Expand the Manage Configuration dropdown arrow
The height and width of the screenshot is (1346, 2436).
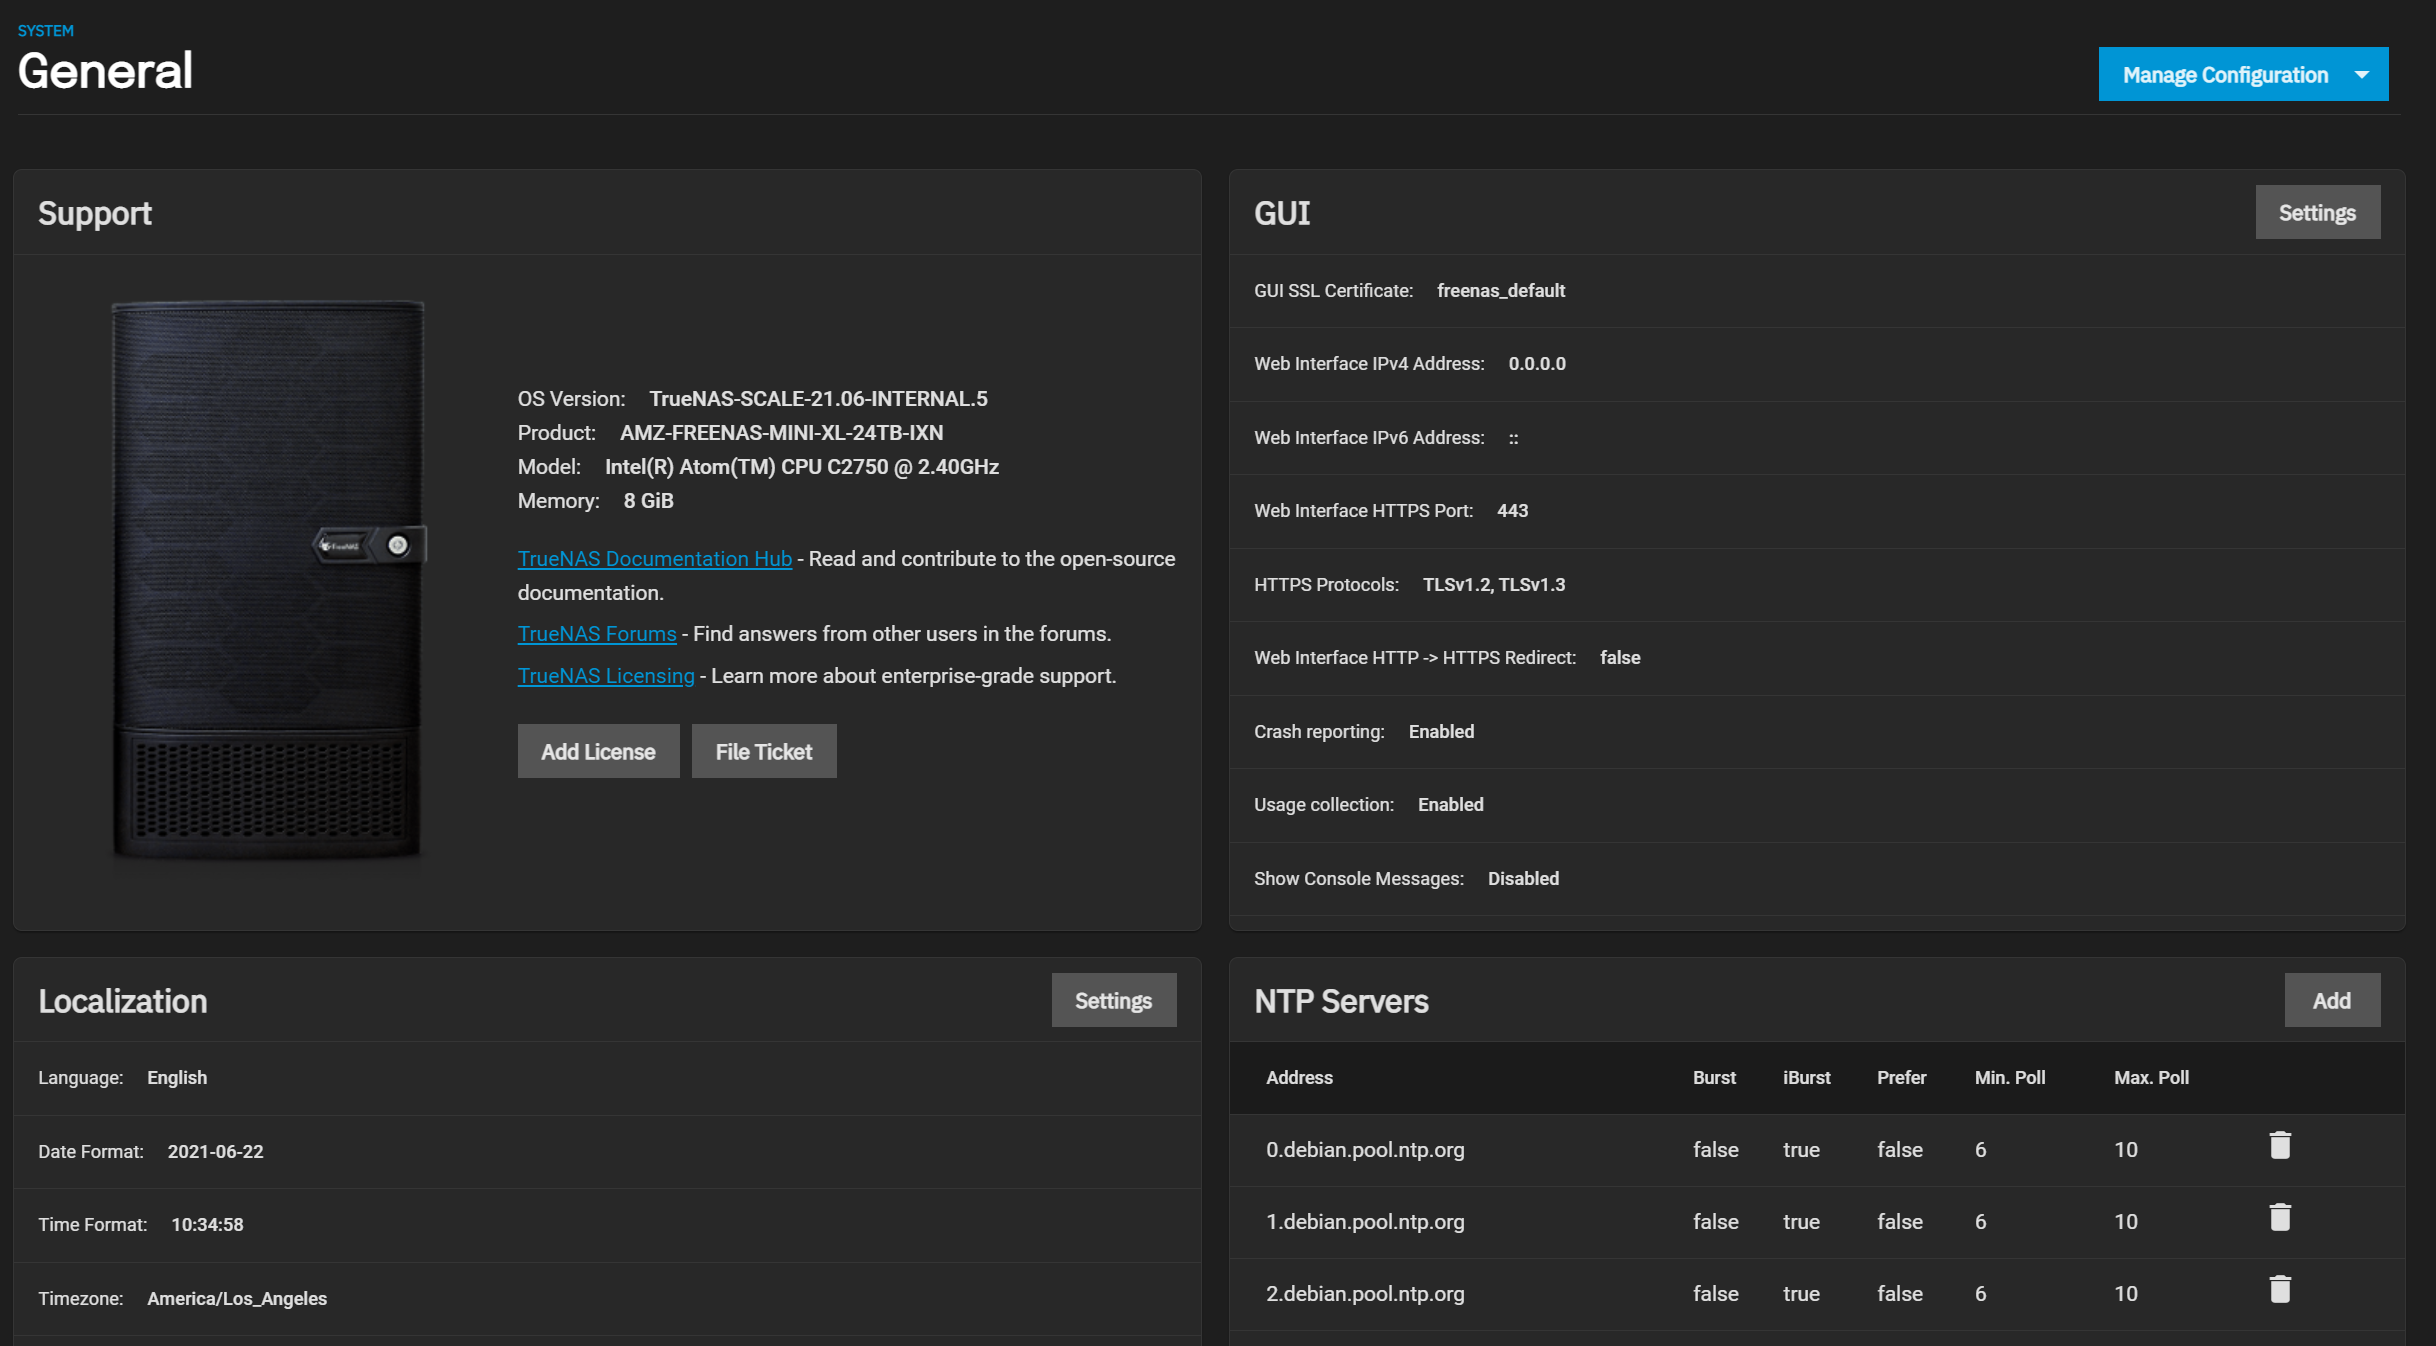[2361, 75]
